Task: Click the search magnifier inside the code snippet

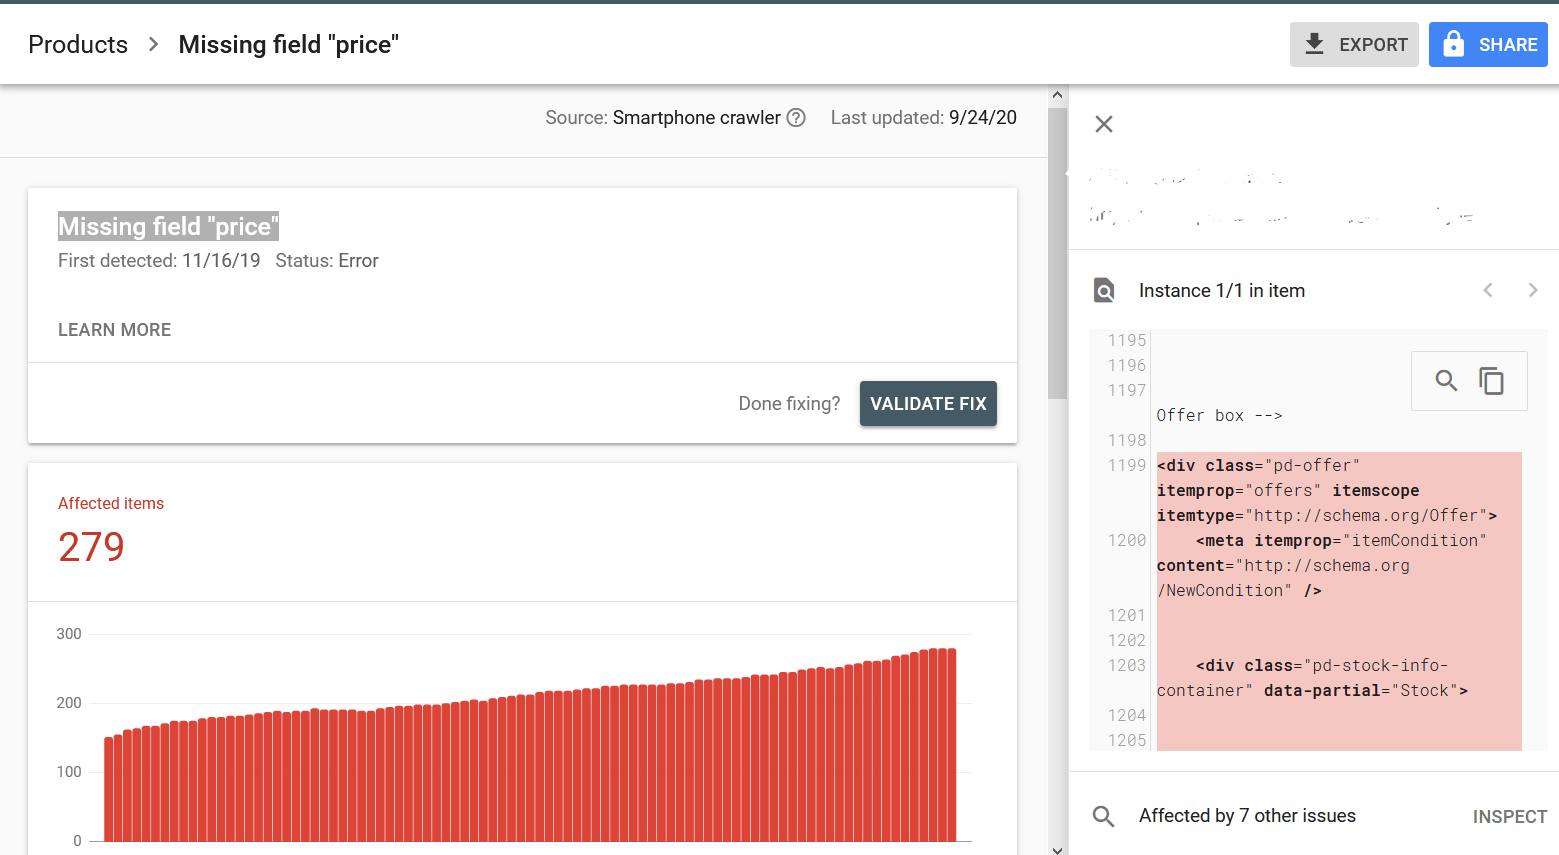Action: [x=1445, y=381]
